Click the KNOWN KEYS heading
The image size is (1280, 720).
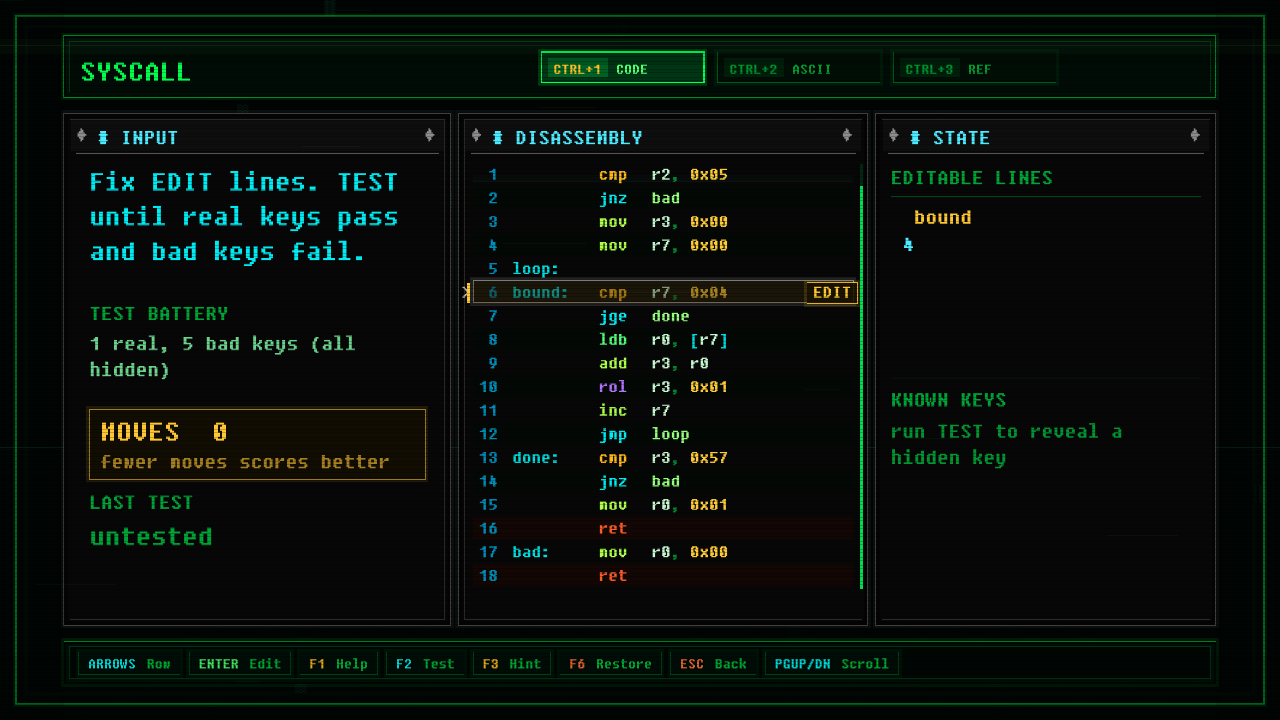pos(948,400)
